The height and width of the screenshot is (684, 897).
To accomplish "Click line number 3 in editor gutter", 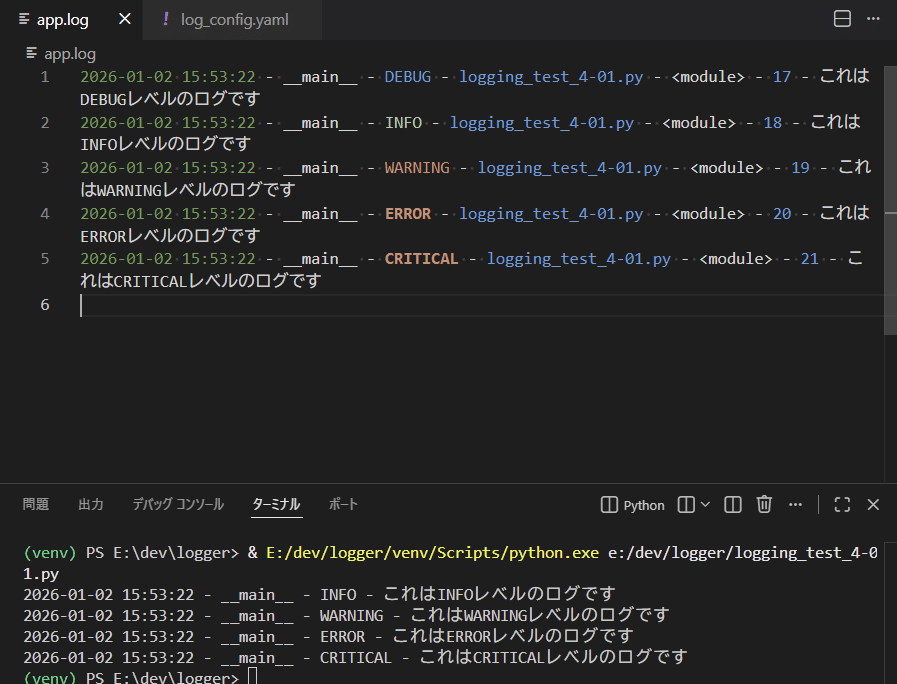I will [45, 168].
